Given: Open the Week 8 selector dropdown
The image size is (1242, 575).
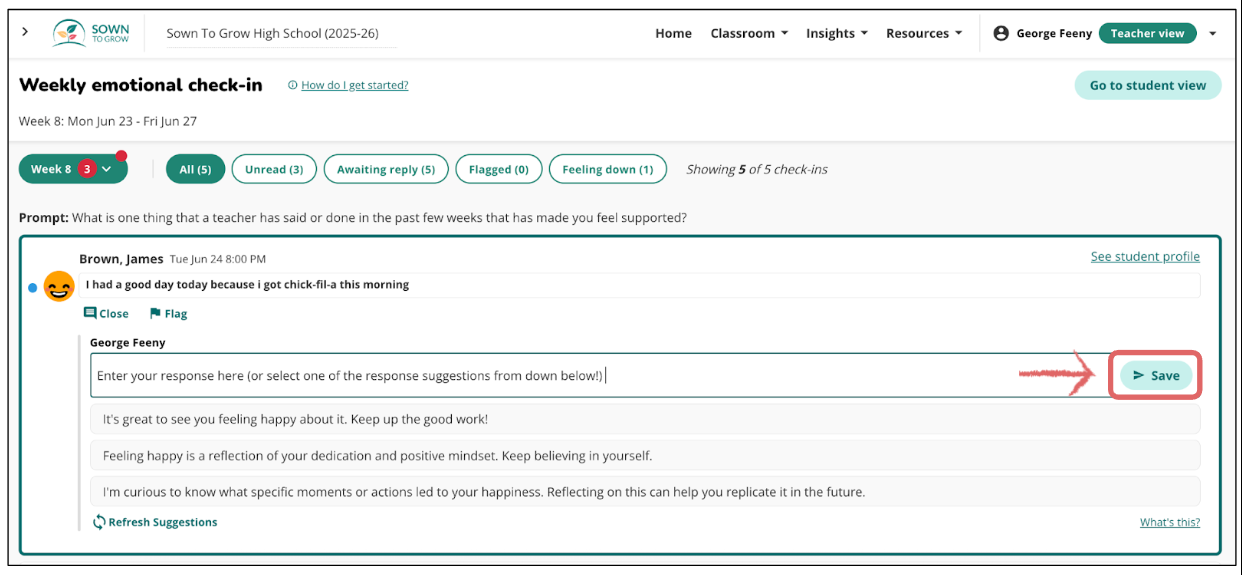Looking at the screenshot, I should coord(73,169).
